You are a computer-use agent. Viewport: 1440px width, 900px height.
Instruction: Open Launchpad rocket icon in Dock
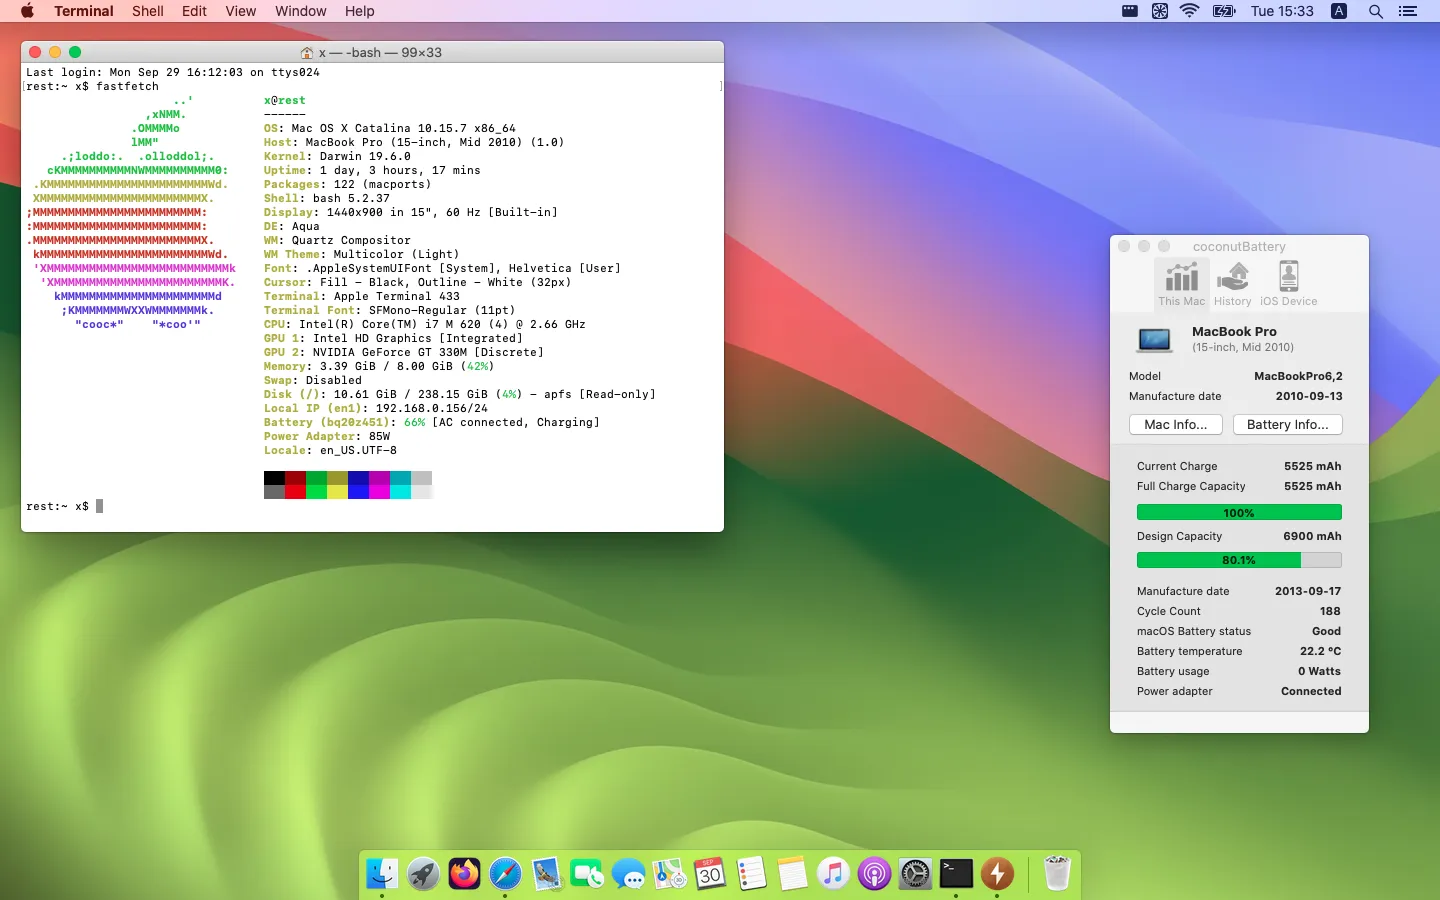(423, 874)
